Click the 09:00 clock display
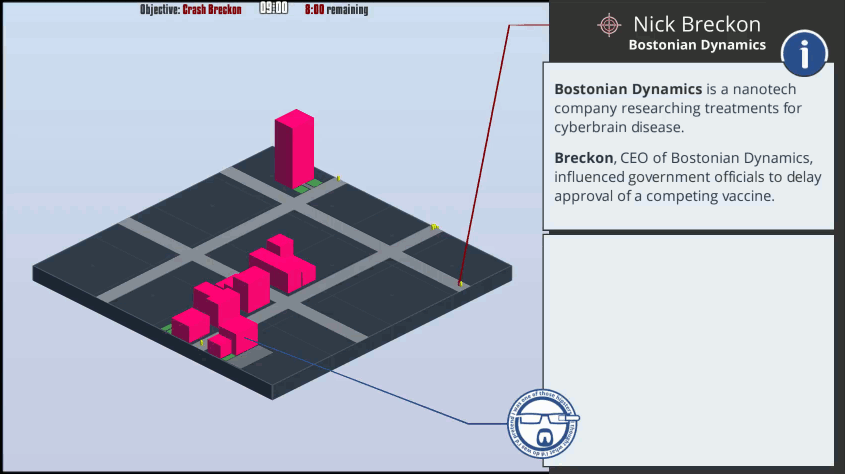845x474 pixels. (273, 9)
